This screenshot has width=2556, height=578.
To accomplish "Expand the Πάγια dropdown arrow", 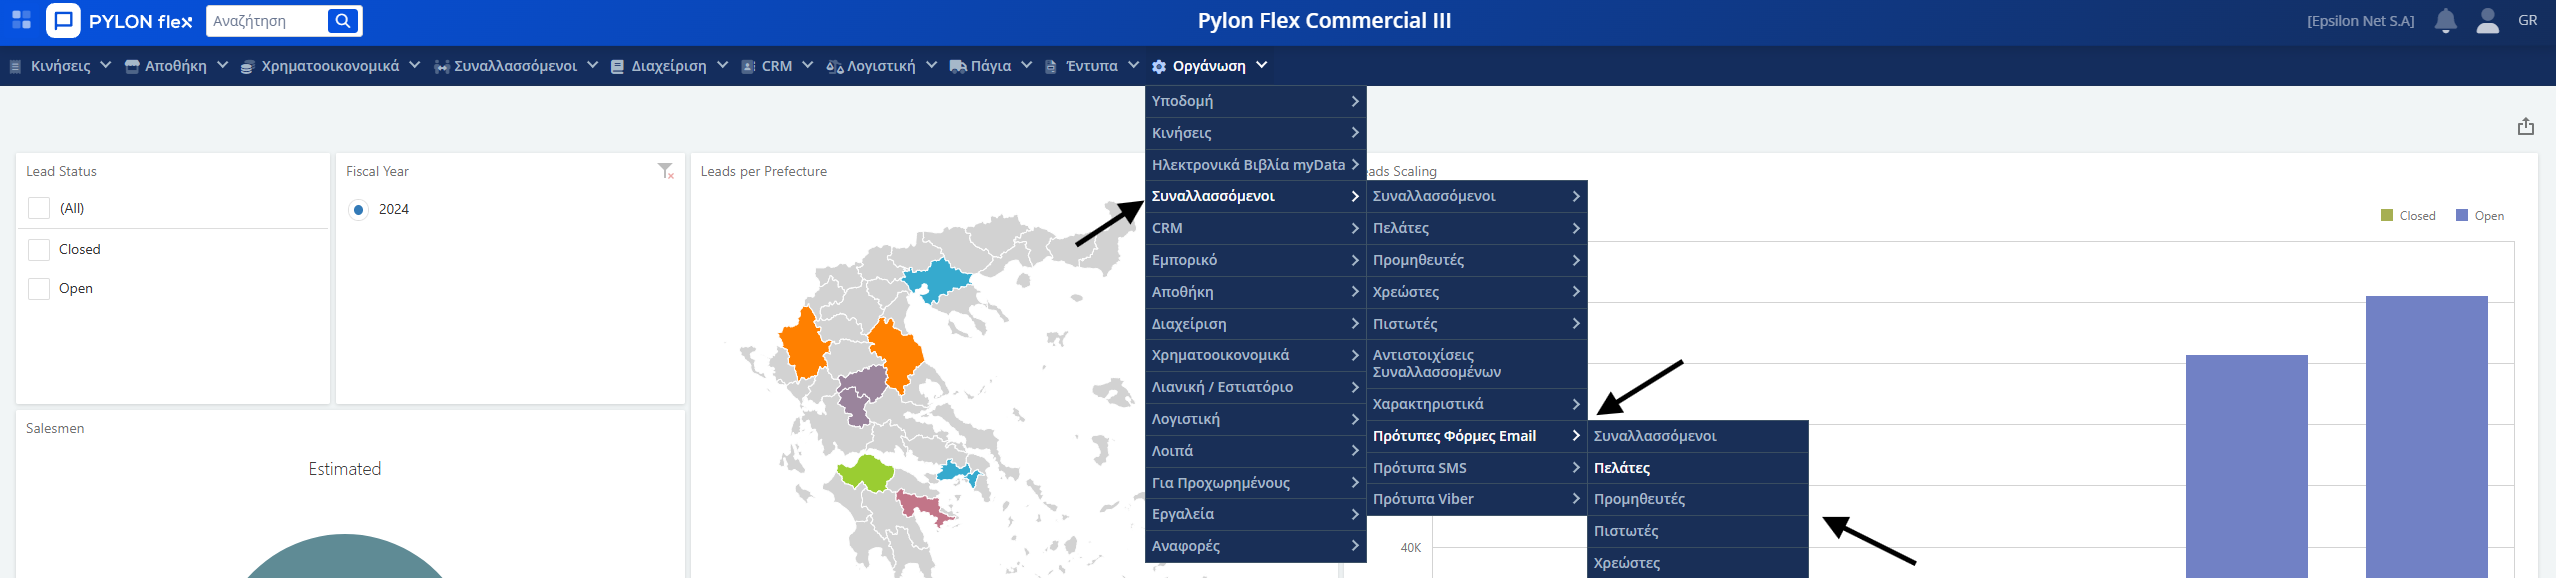I will pos(1026,65).
